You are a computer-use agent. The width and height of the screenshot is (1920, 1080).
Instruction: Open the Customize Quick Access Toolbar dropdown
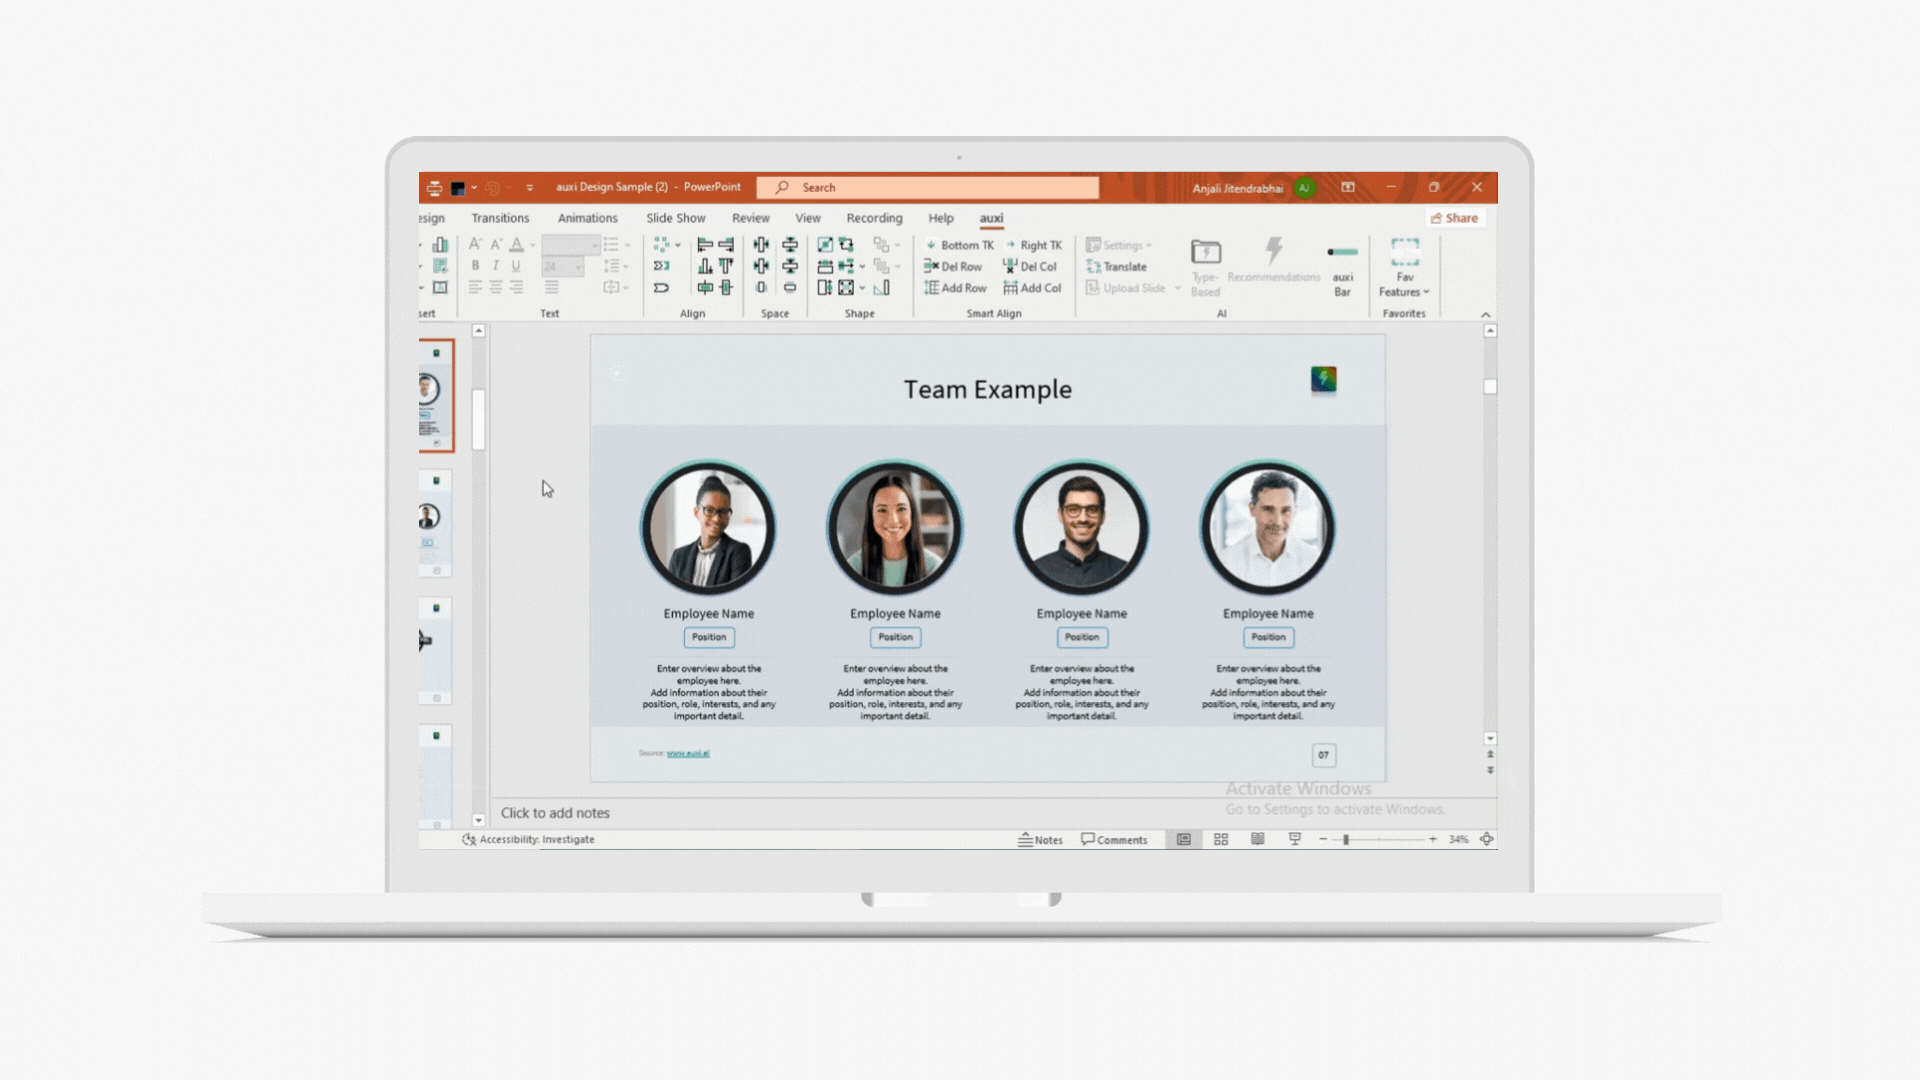530,188
